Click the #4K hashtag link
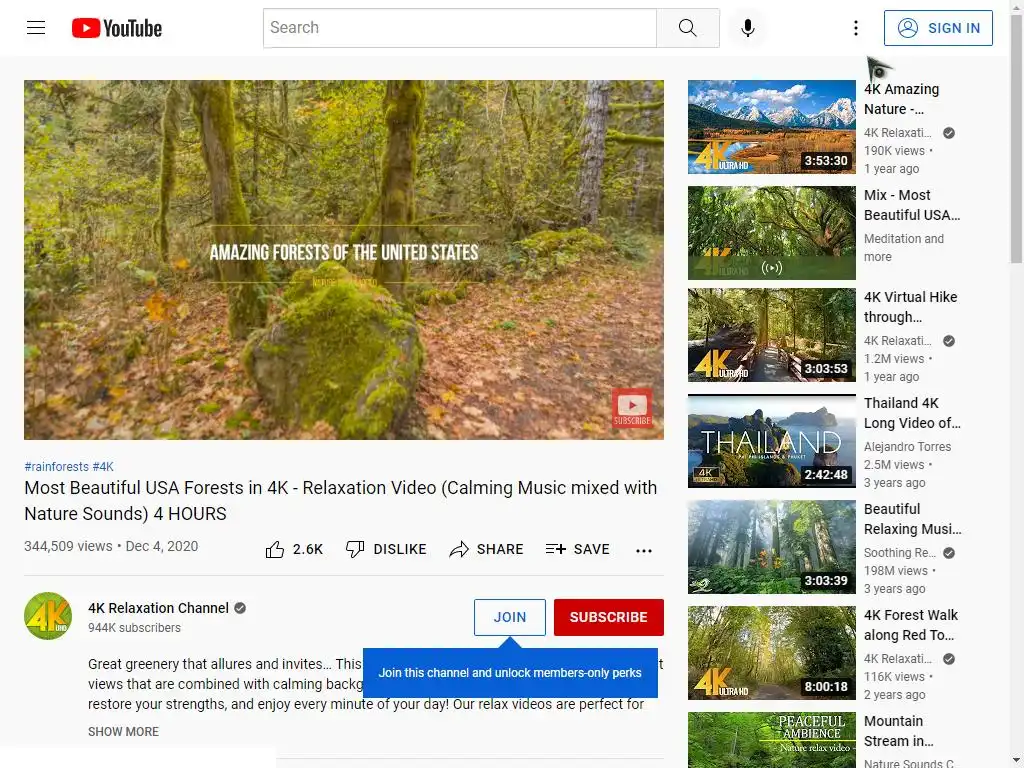 [x=103, y=466]
